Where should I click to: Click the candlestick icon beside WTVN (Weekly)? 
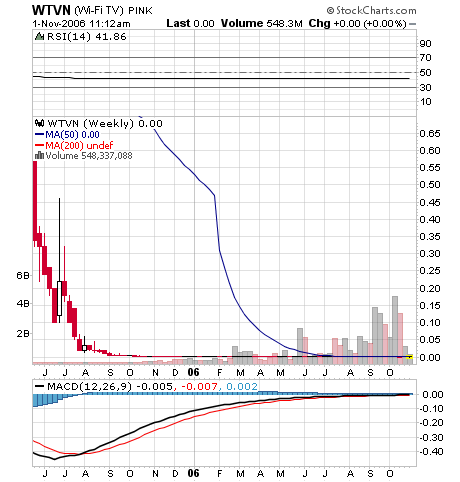click(x=39, y=123)
